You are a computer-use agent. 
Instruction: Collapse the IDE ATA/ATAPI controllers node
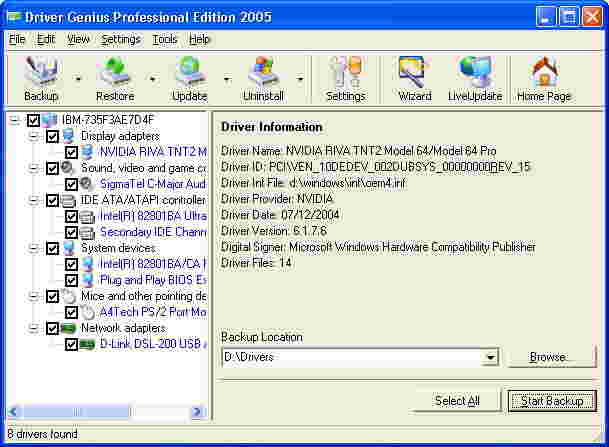point(34,200)
